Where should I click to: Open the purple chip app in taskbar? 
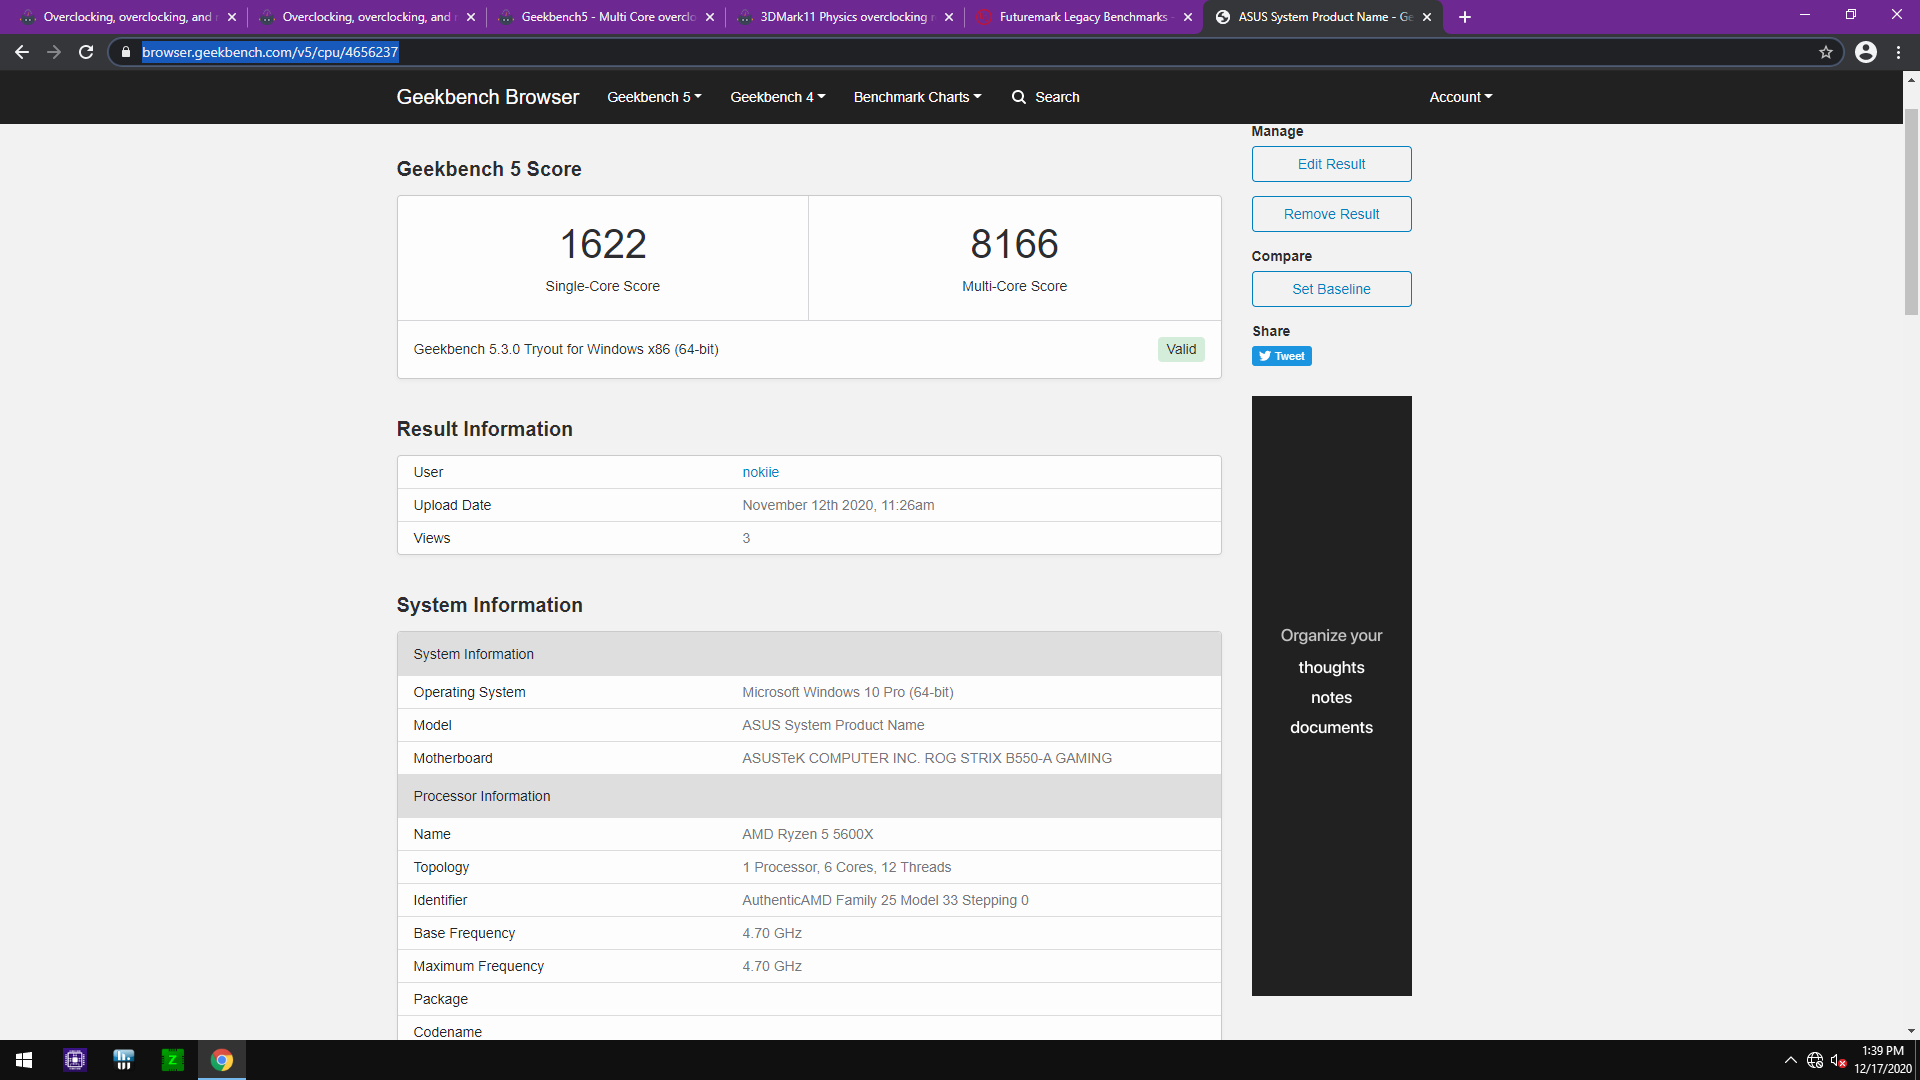click(75, 1060)
